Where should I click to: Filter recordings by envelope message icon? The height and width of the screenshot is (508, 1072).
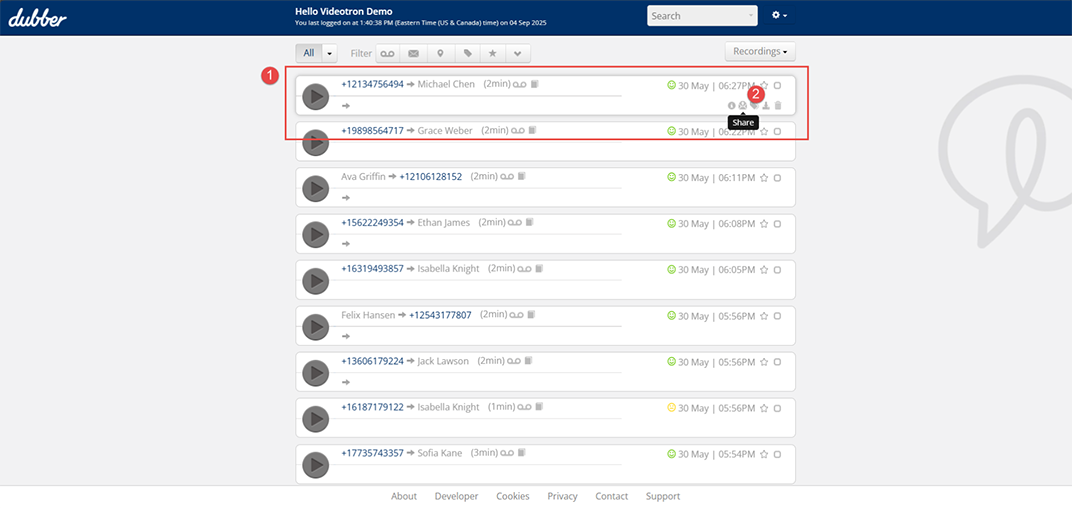[x=413, y=53]
